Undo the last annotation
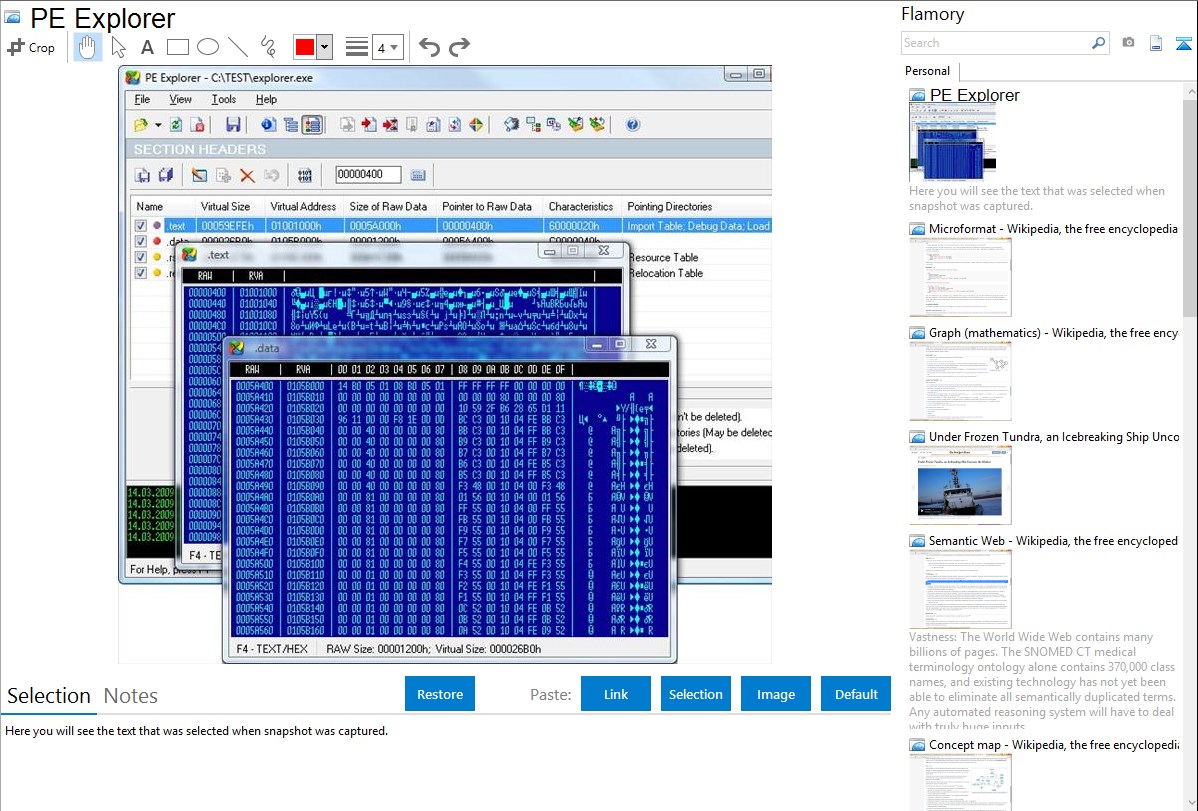1198x811 pixels. coord(429,47)
